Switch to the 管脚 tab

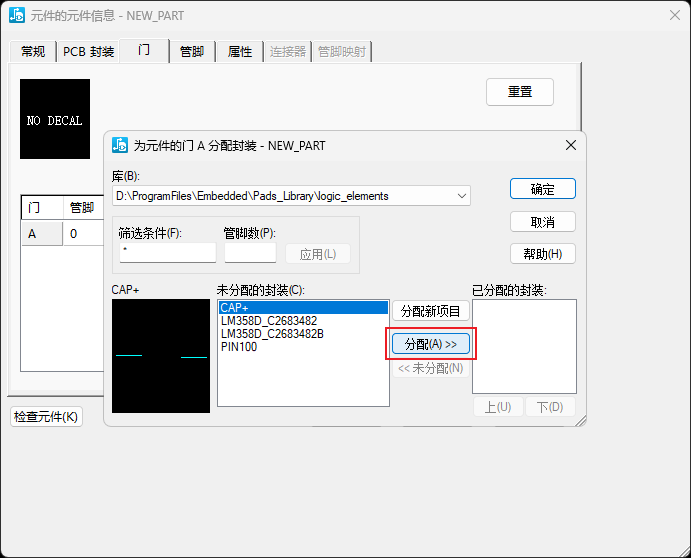point(192,51)
